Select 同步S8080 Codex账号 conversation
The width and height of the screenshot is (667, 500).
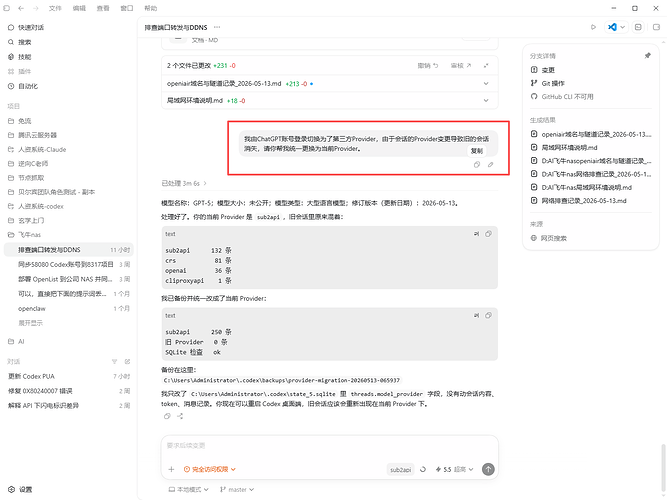click(68, 264)
